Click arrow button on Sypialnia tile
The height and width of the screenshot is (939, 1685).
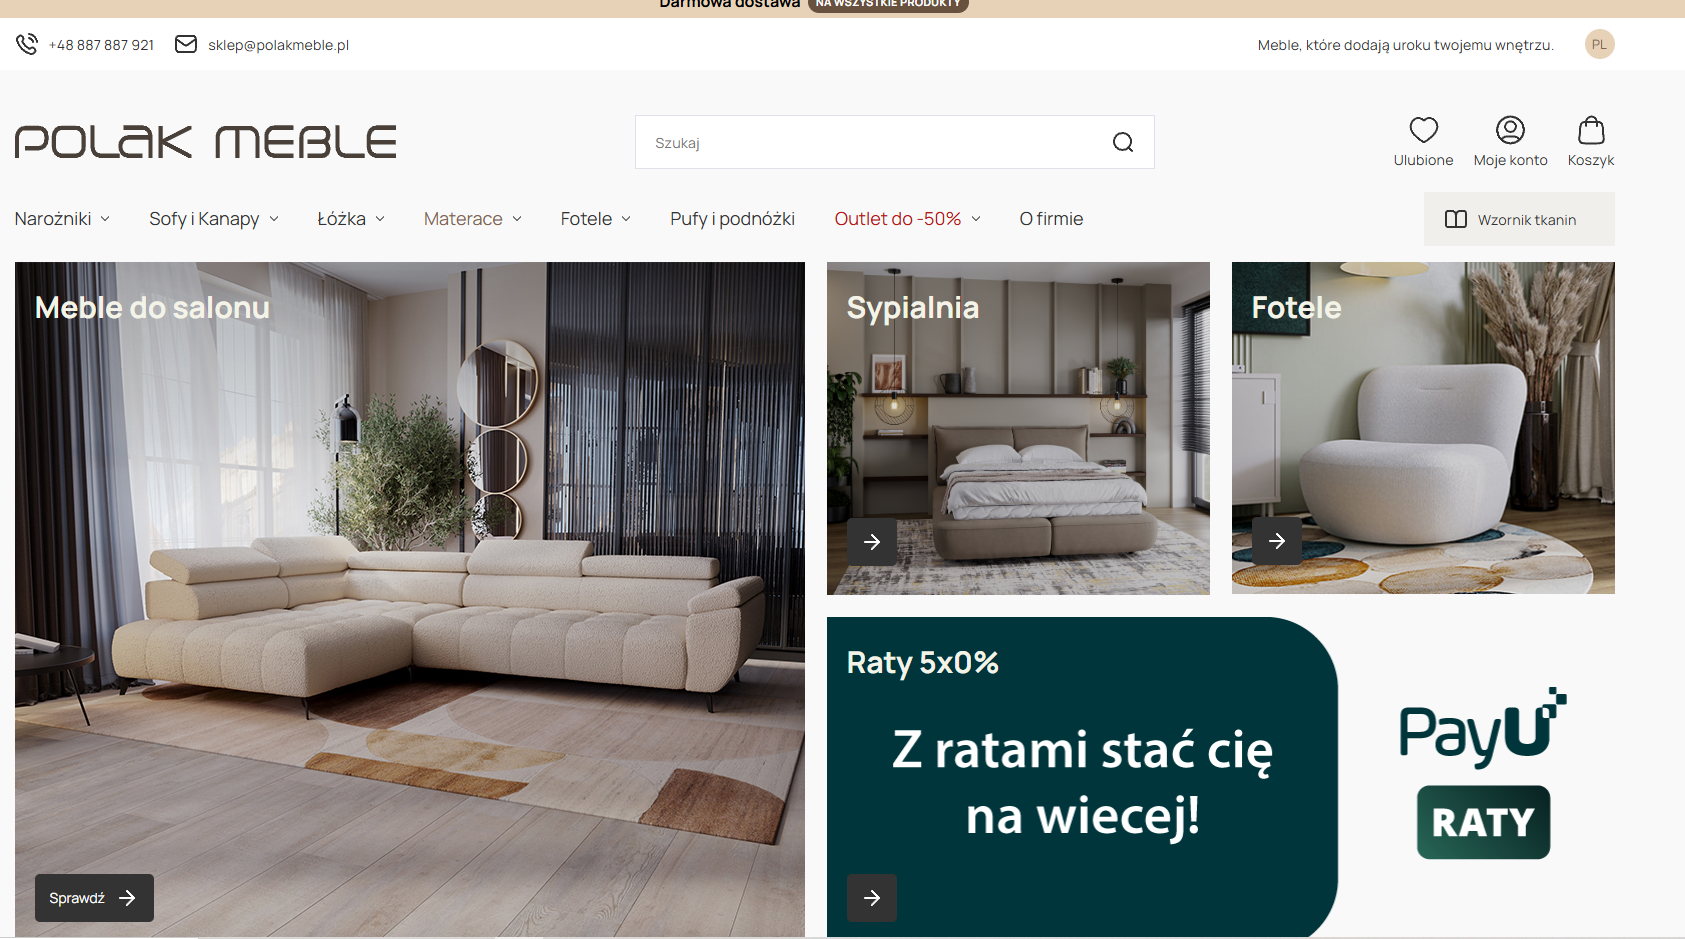[x=872, y=542]
